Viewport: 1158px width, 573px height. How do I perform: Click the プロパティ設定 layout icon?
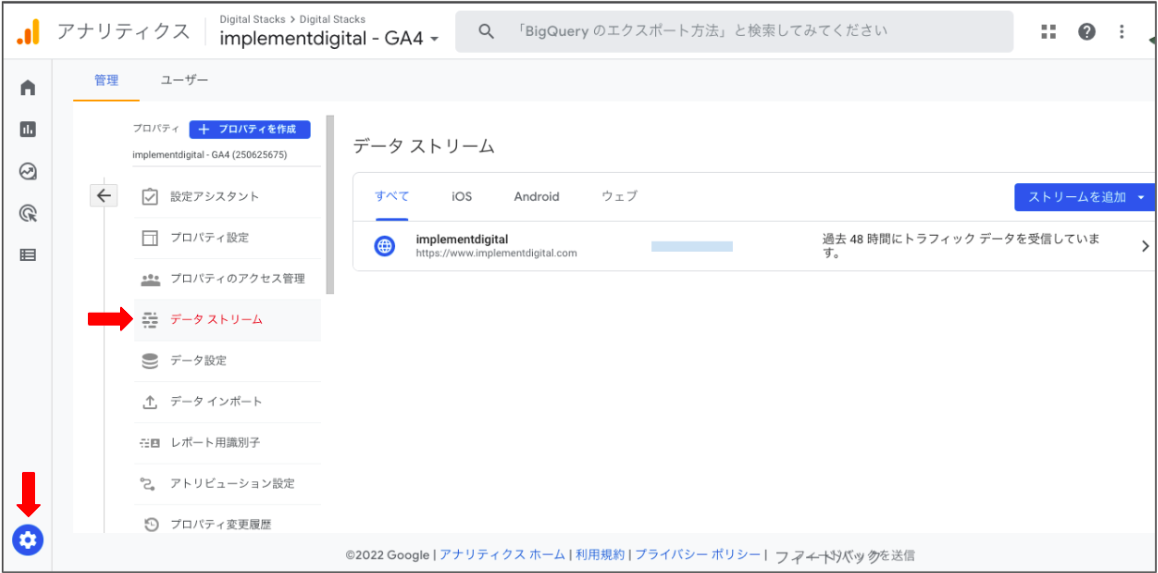coord(150,238)
